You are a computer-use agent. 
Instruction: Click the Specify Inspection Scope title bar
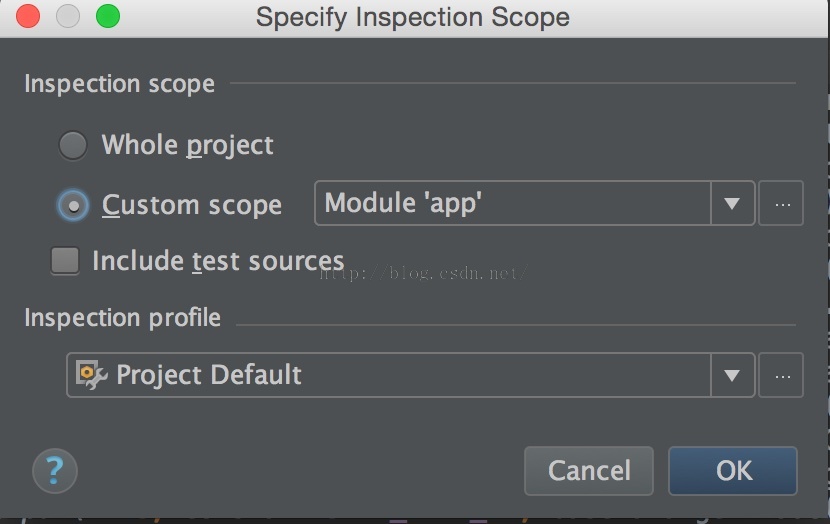pos(413,17)
